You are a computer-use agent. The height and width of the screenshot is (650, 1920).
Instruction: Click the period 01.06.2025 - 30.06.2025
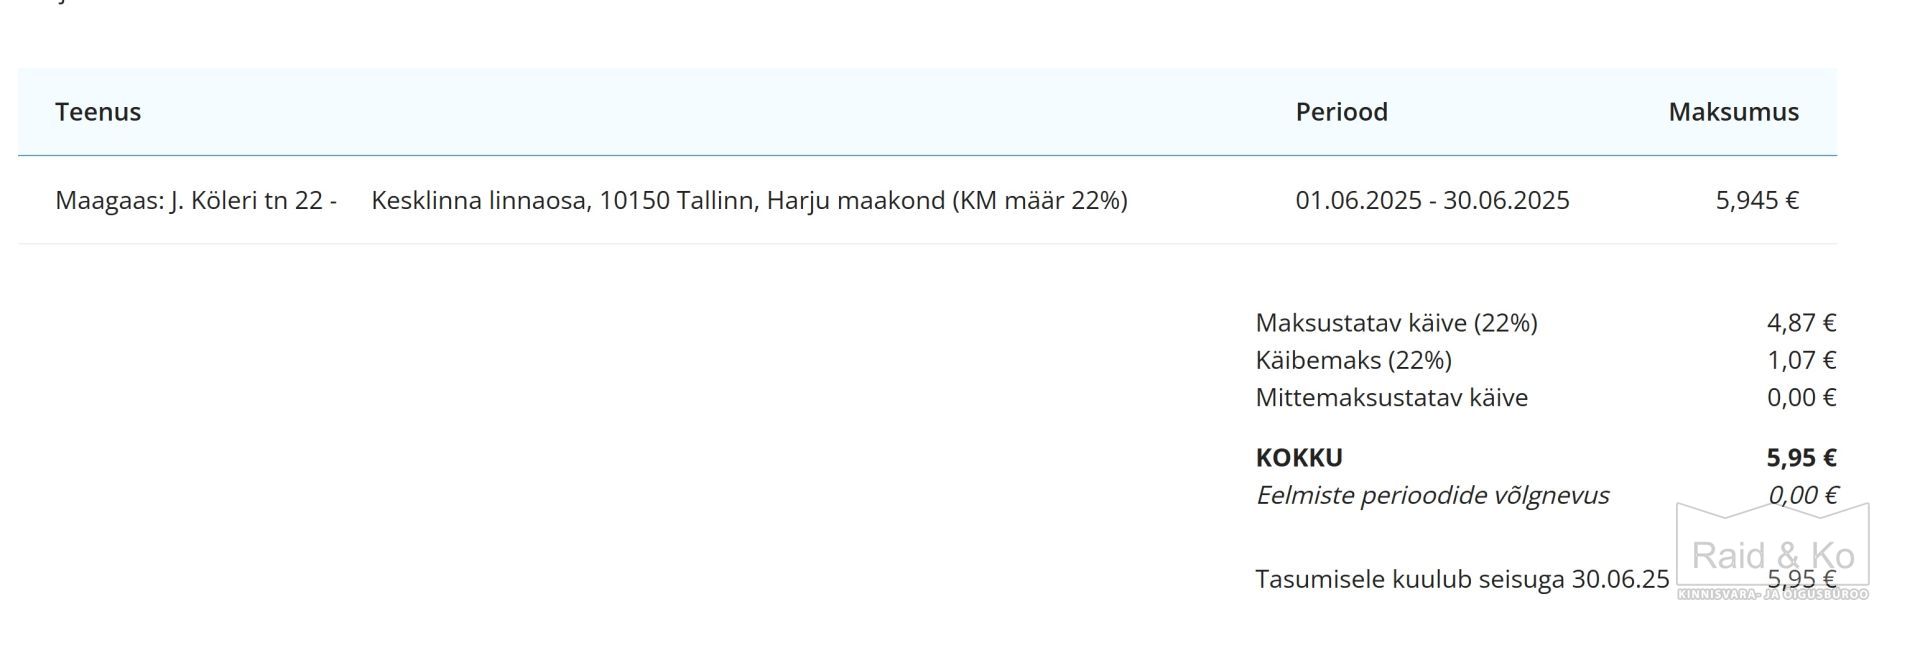[x=1432, y=200]
